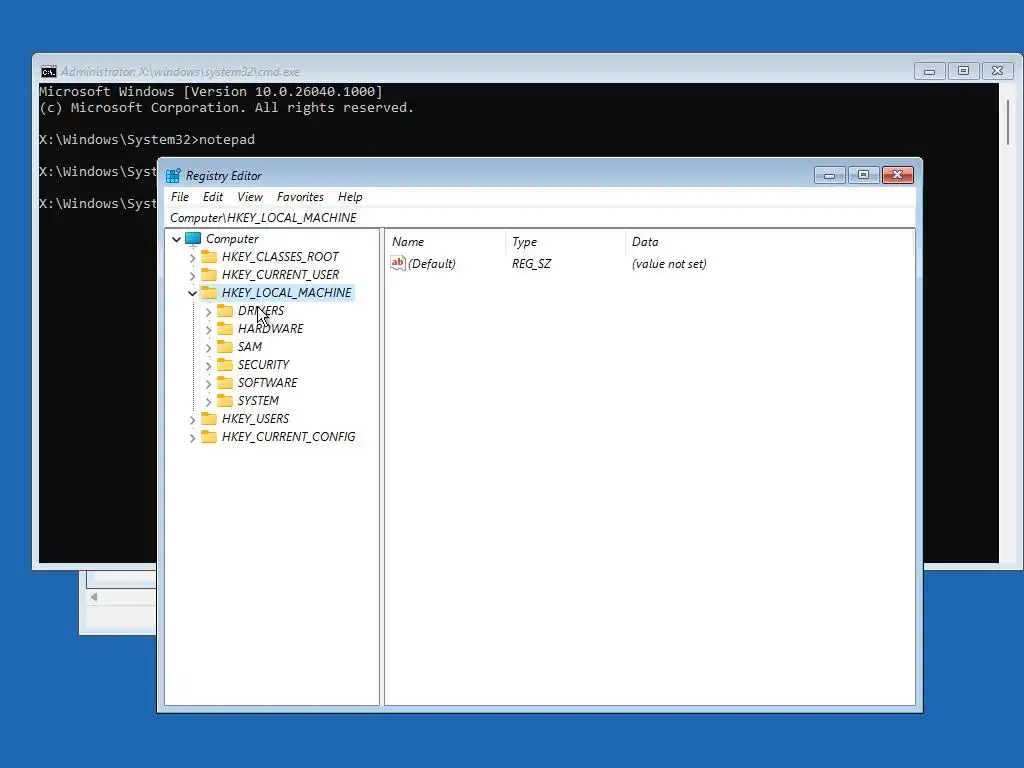1024x768 pixels.
Task: Minimize the cmd.exe window
Action: 929,71
